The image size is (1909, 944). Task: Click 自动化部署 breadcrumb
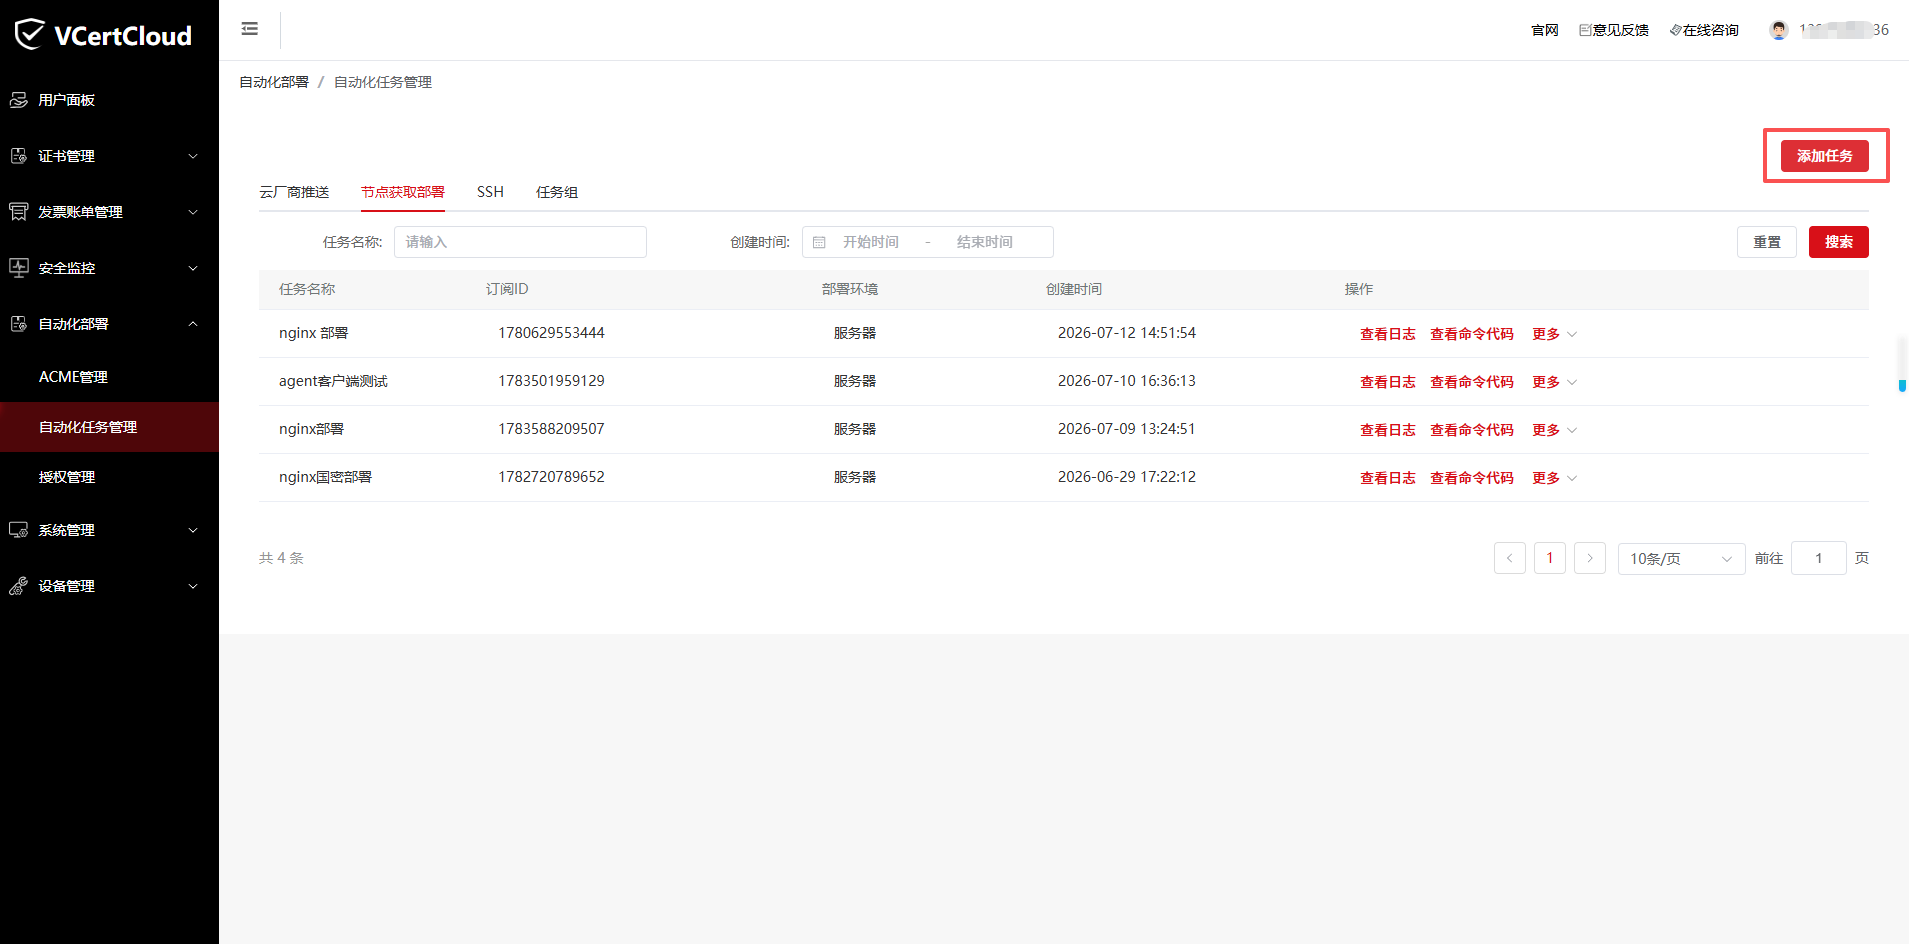coord(274,82)
